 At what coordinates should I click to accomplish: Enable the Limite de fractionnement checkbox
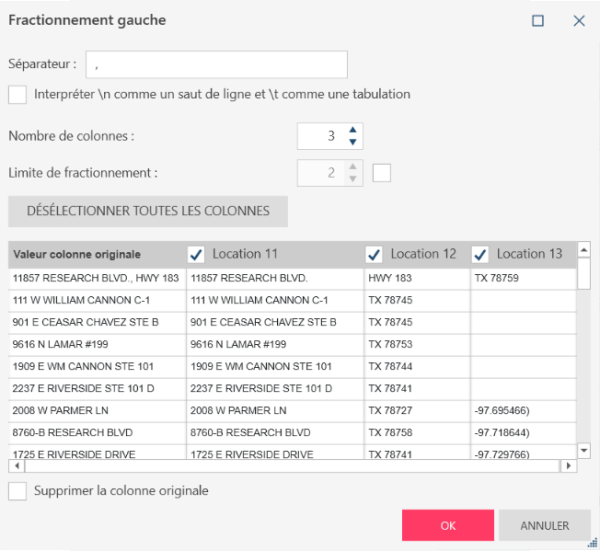(381, 173)
